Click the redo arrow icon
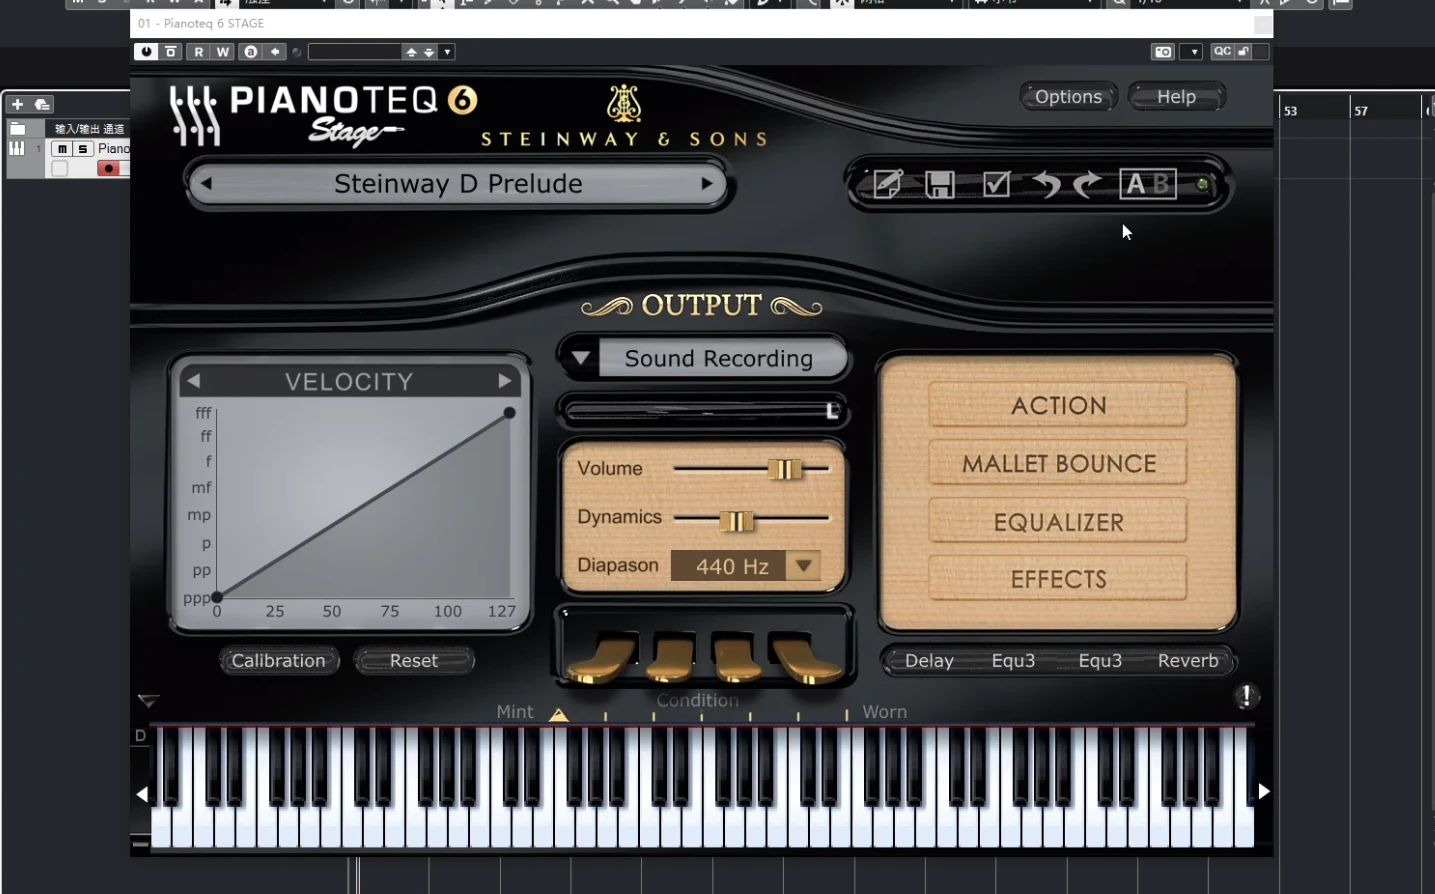 coord(1088,184)
